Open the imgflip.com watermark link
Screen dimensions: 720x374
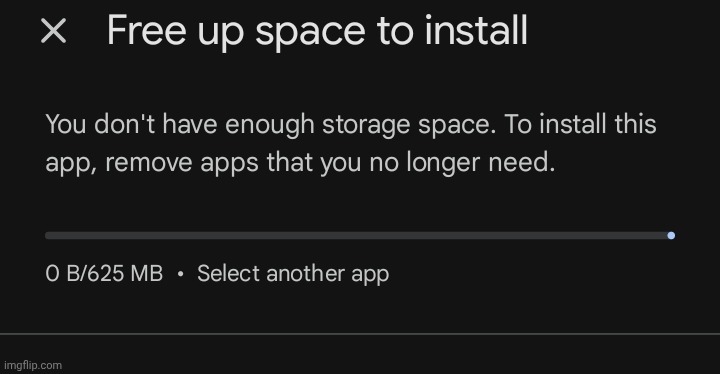(33, 365)
